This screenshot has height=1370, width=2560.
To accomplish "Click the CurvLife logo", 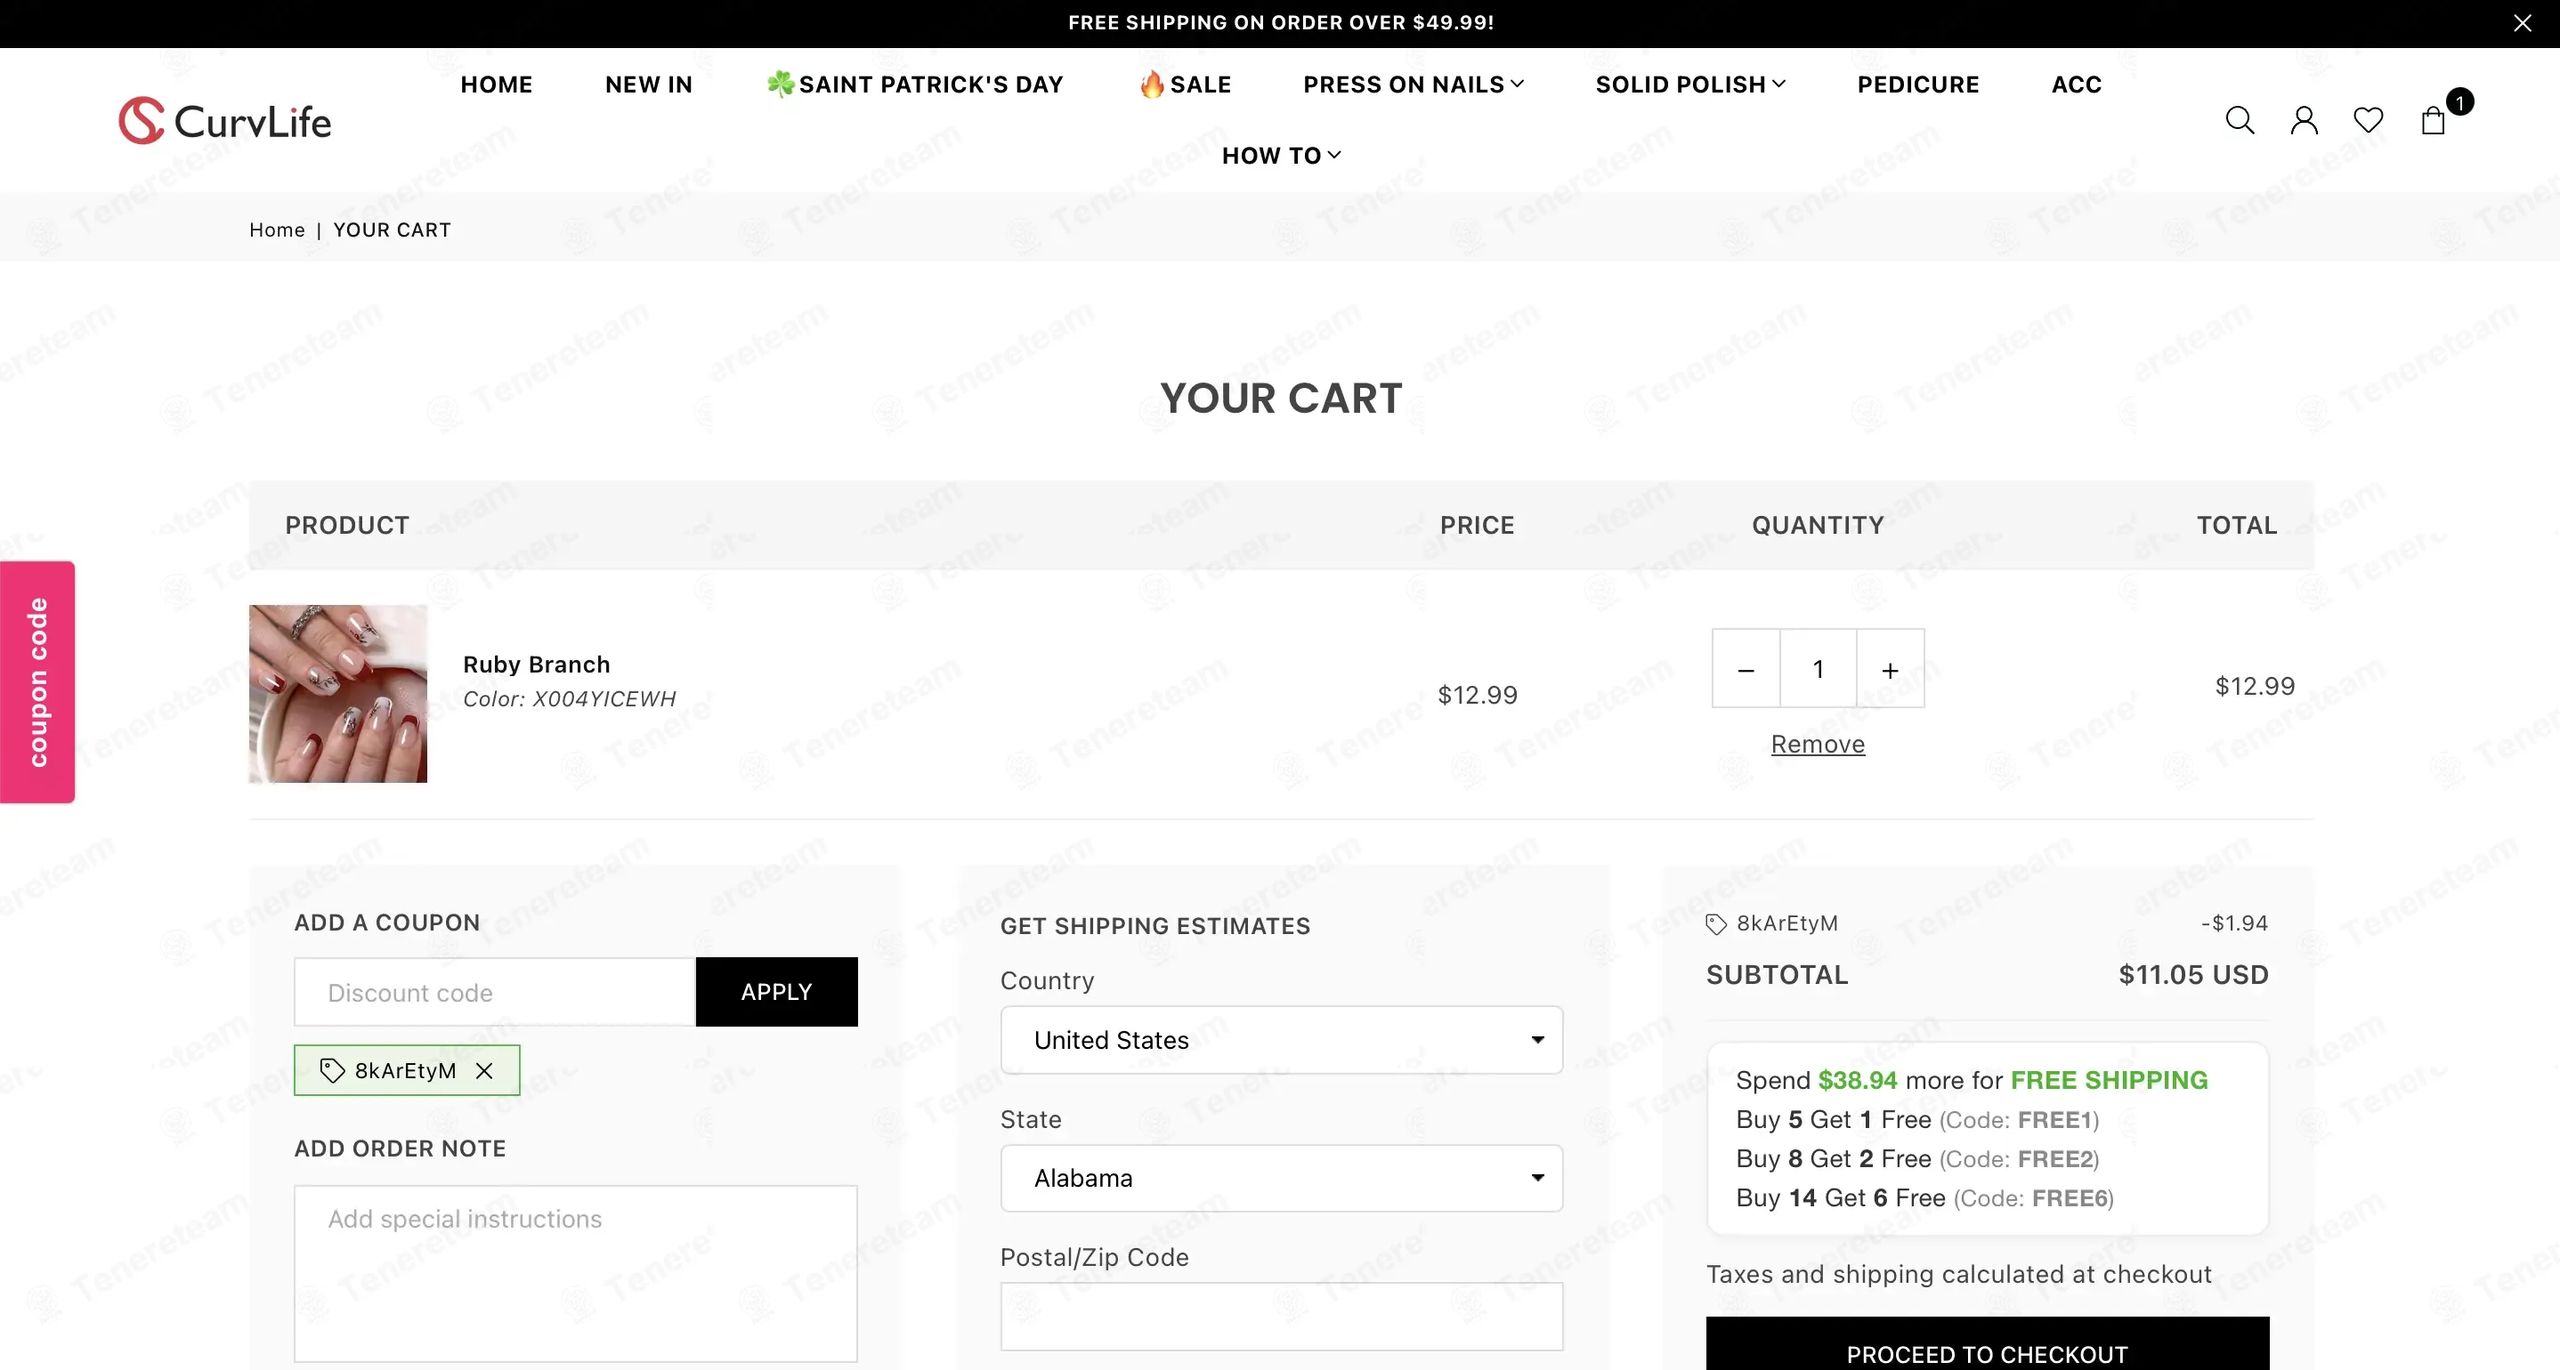I will point(225,121).
